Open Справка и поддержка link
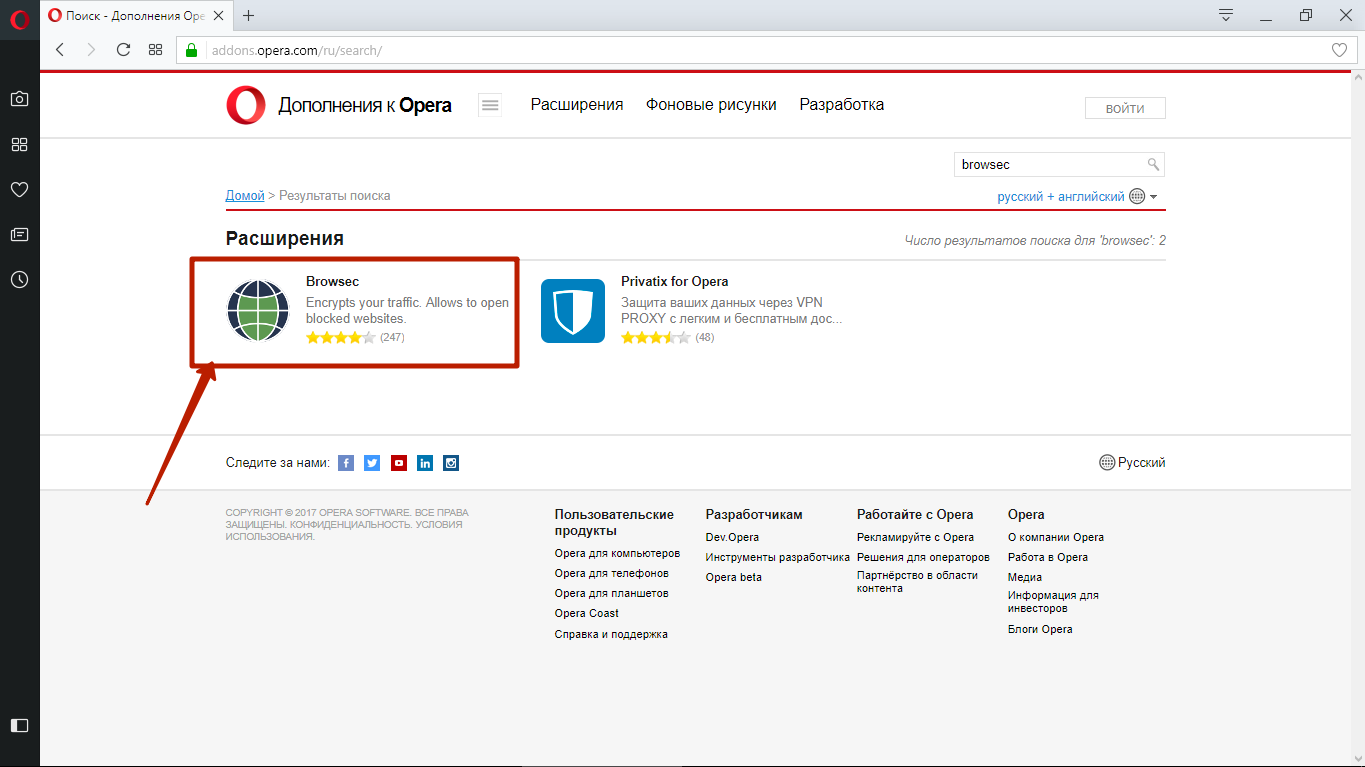Screen dimensions: 1365x767 click(x=611, y=634)
